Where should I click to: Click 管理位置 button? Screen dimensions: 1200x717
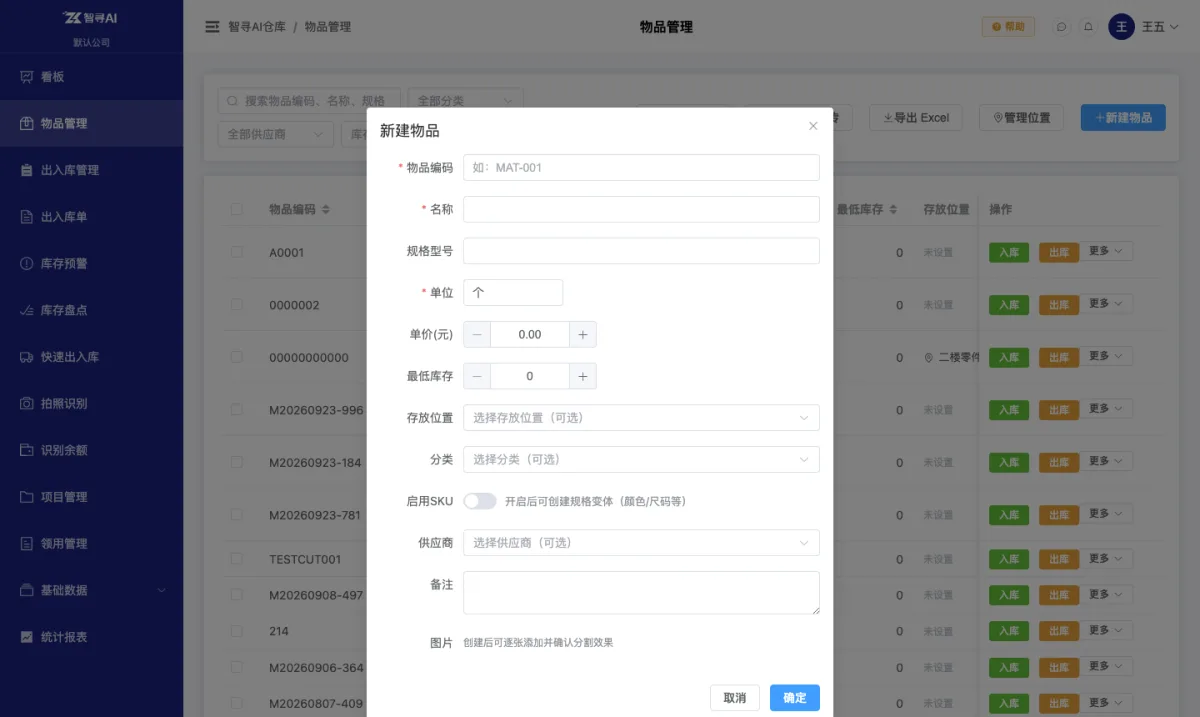point(1022,118)
